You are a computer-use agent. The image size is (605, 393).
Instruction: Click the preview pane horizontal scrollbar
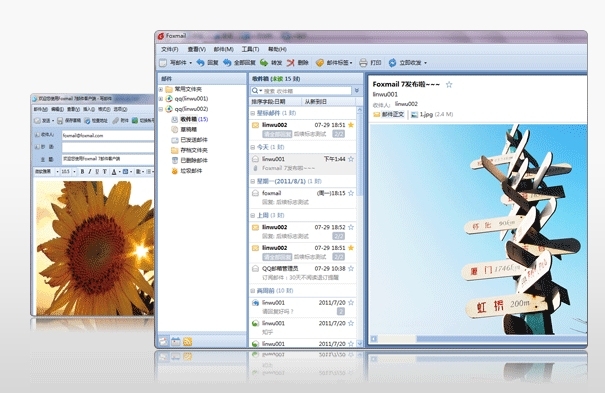(478, 339)
